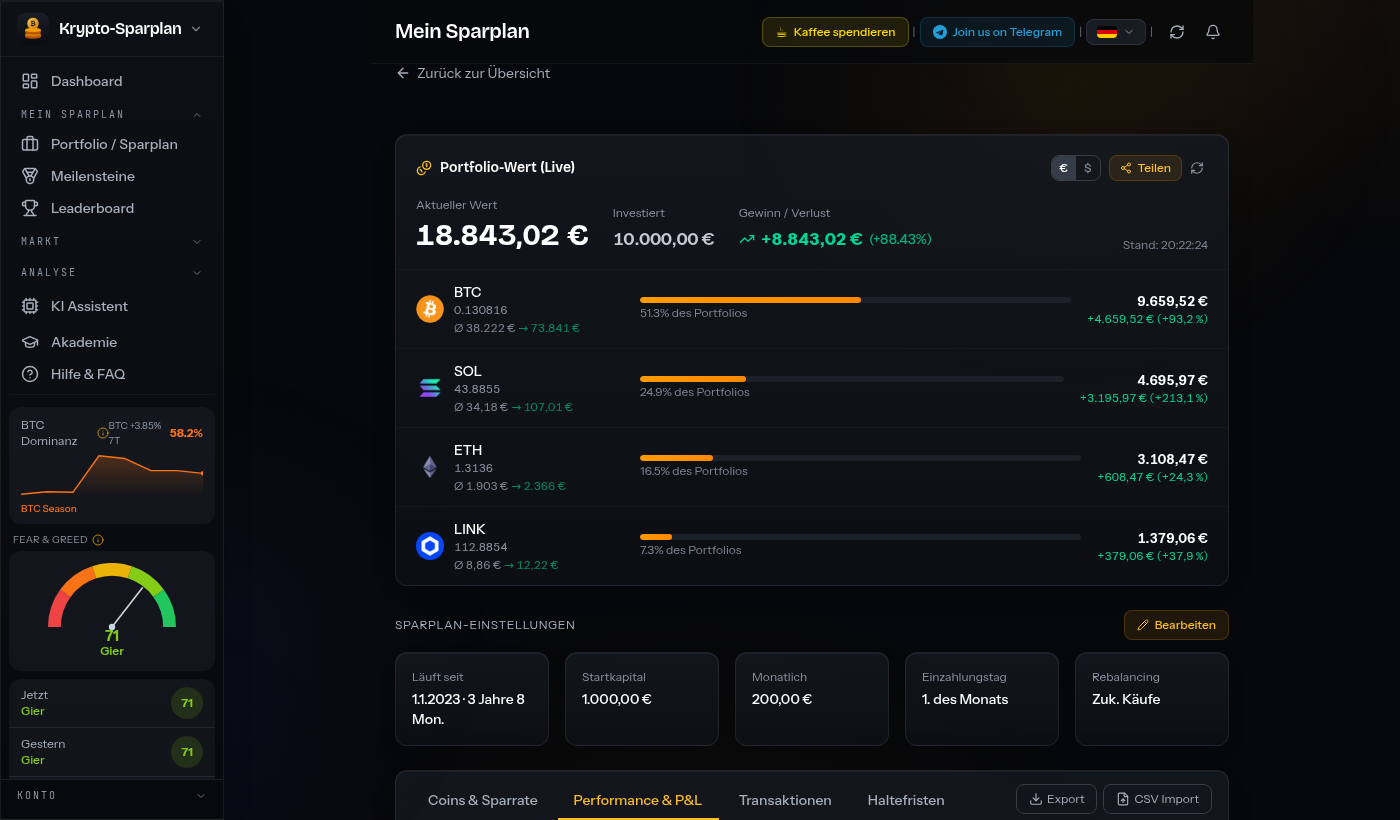The width and height of the screenshot is (1400, 820).
Task: Open the Dashboard sidebar item
Action: [112, 81]
